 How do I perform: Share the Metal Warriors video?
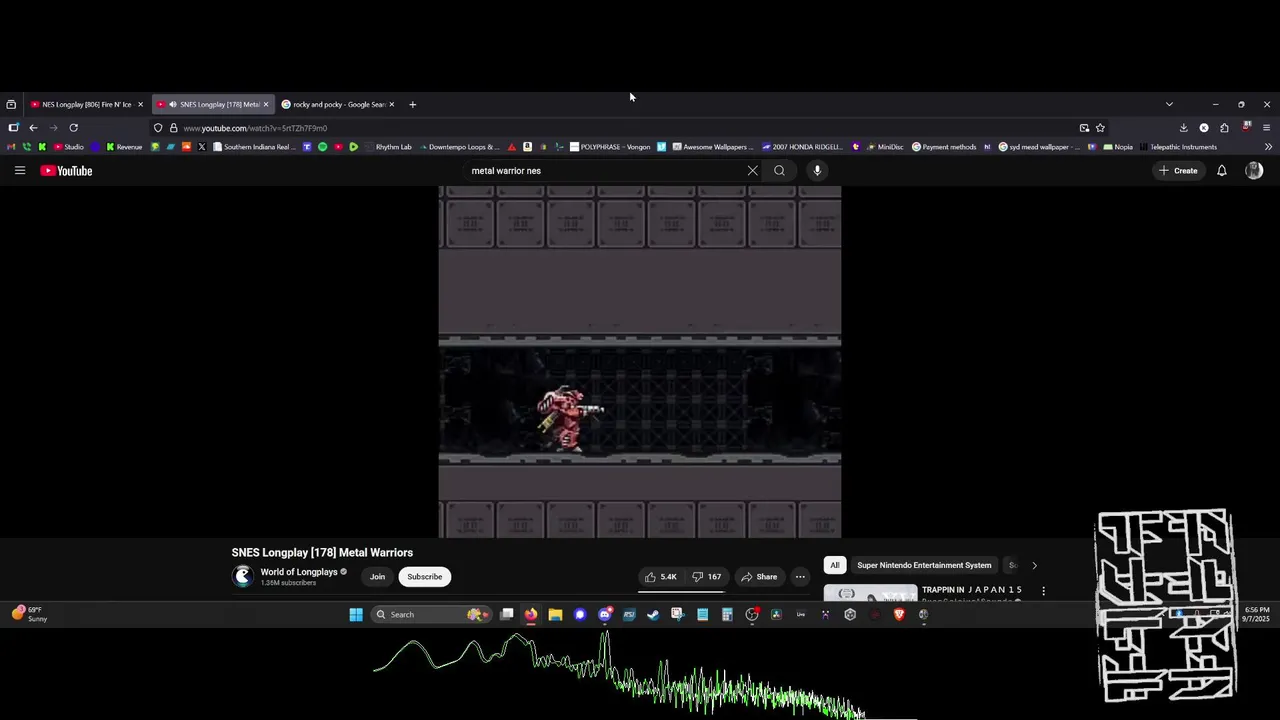758,577
